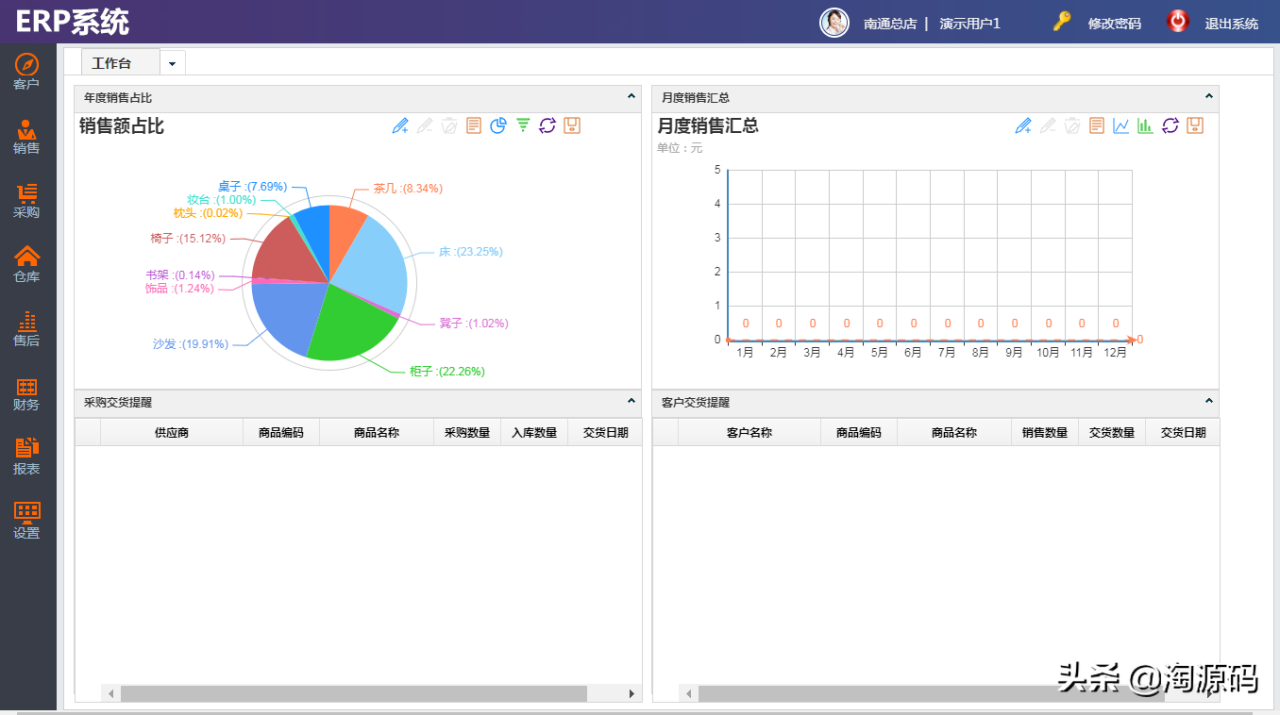This screenshot has height=715, width=1280.
Task: Collapse the 客户交货提醒 panel
Action: click(x=1208, y=401)
